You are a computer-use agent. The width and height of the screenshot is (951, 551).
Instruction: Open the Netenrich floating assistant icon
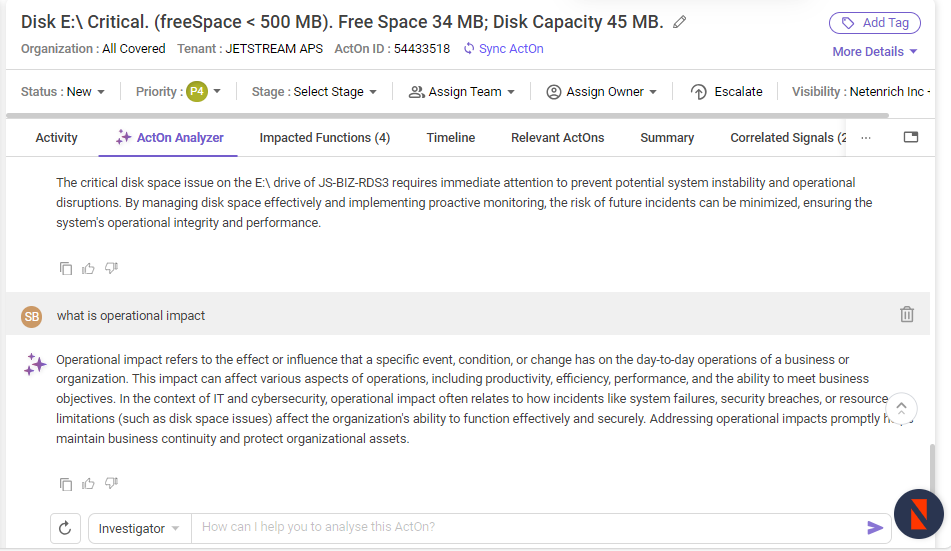(919, 514)
